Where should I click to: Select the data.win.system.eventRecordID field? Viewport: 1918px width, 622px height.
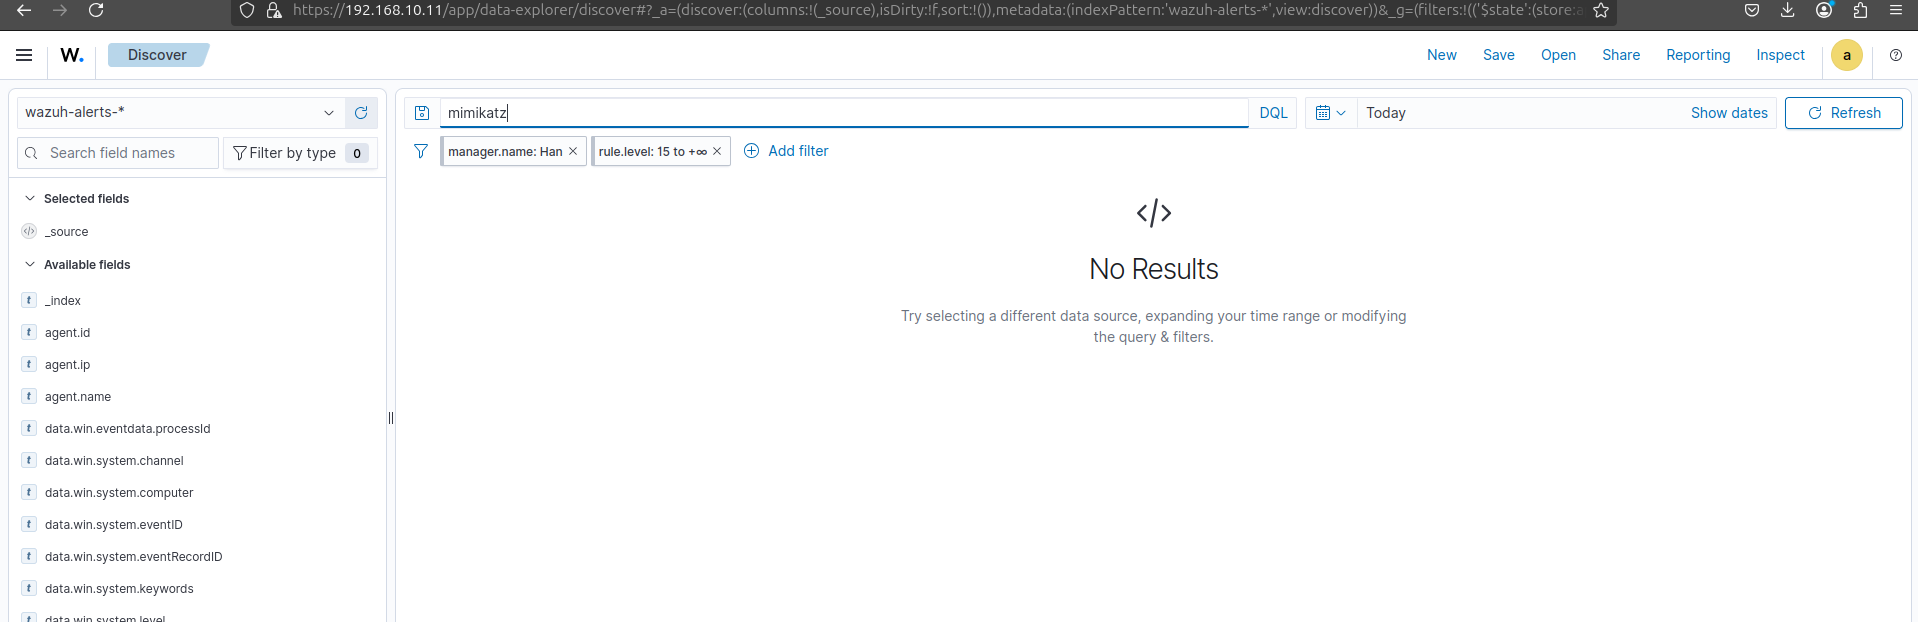133,556
